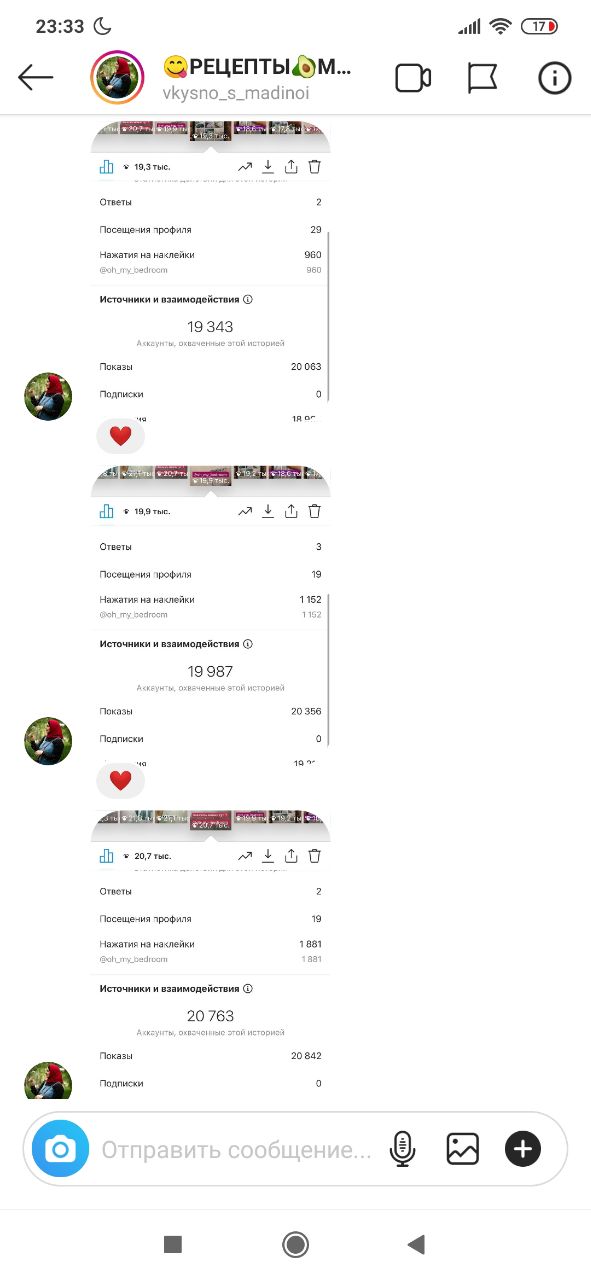Open chat info details icon

(x=554, y=78)
